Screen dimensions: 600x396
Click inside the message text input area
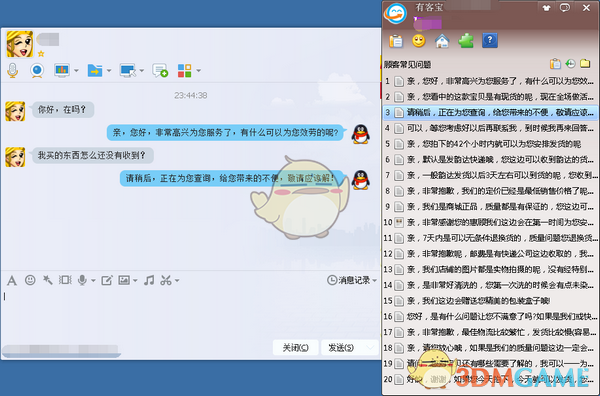pyautogui.click(x=190, y=313)
